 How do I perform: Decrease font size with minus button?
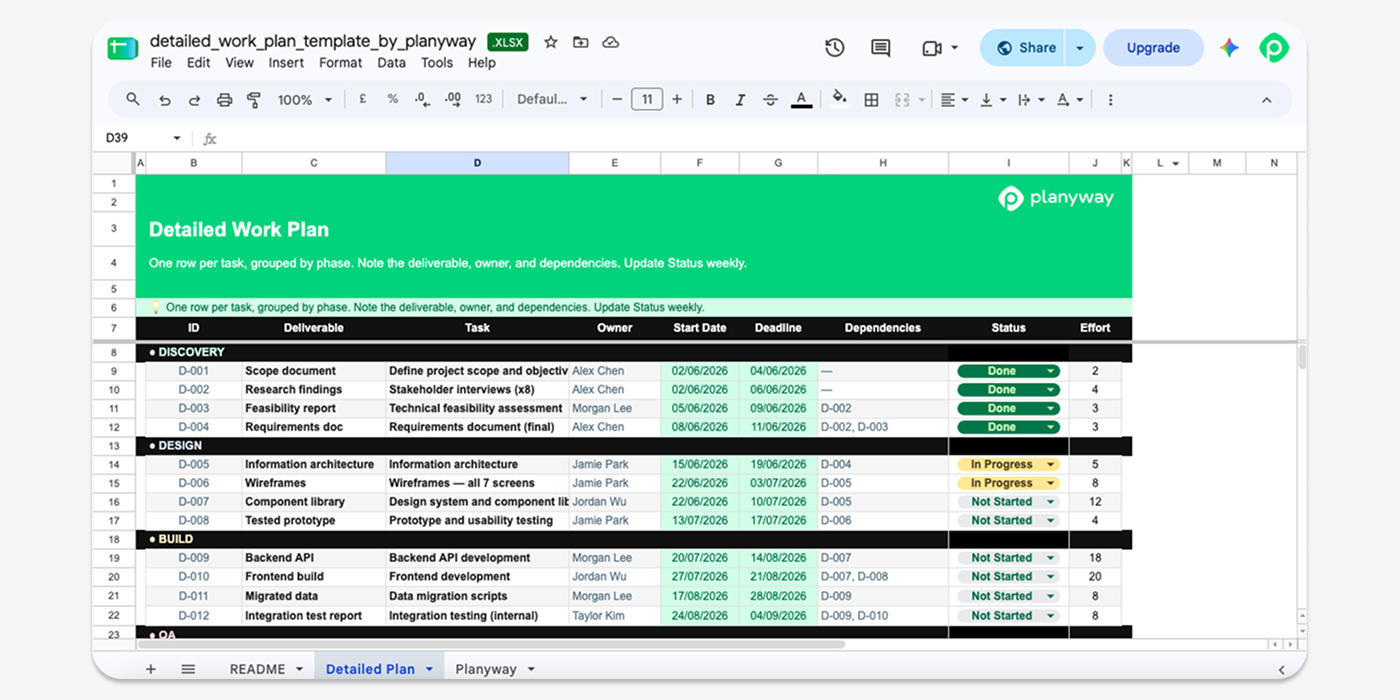click(617, 99)
